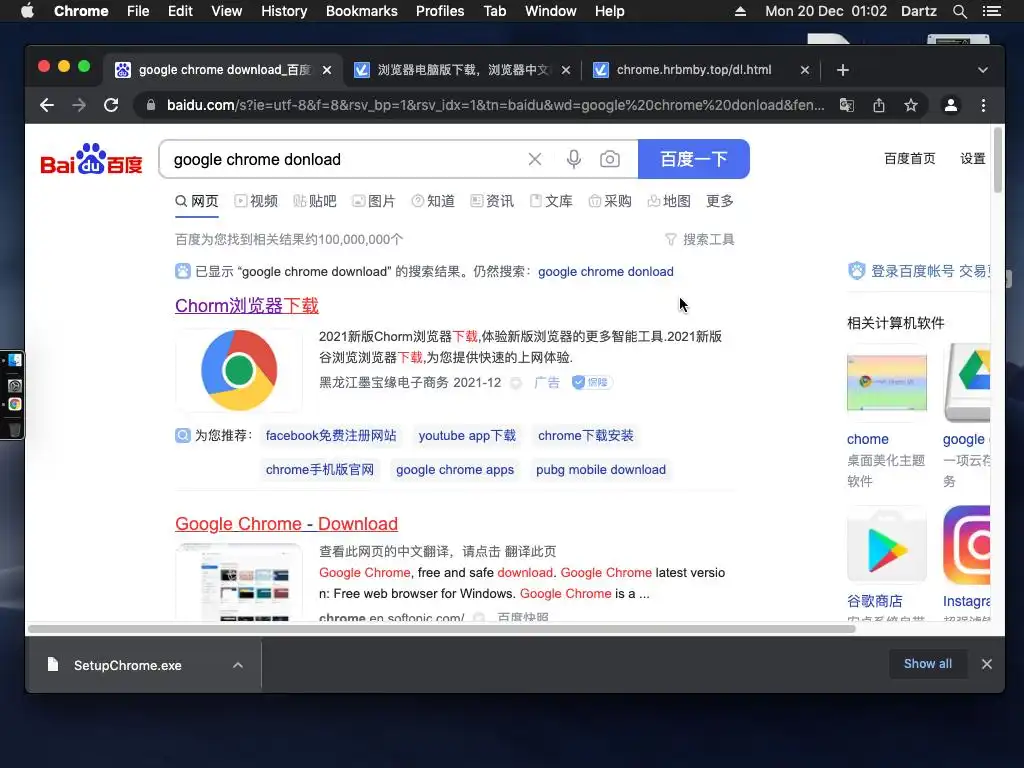Select the 网页 web results tab

(197, 201)
